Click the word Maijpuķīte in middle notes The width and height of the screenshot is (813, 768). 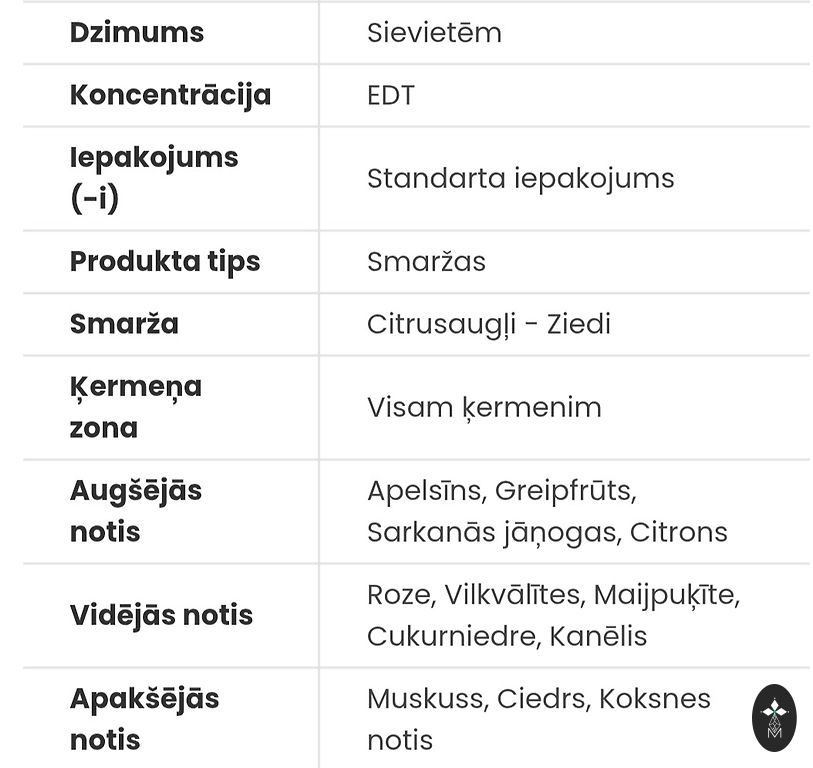pos(665,595)
